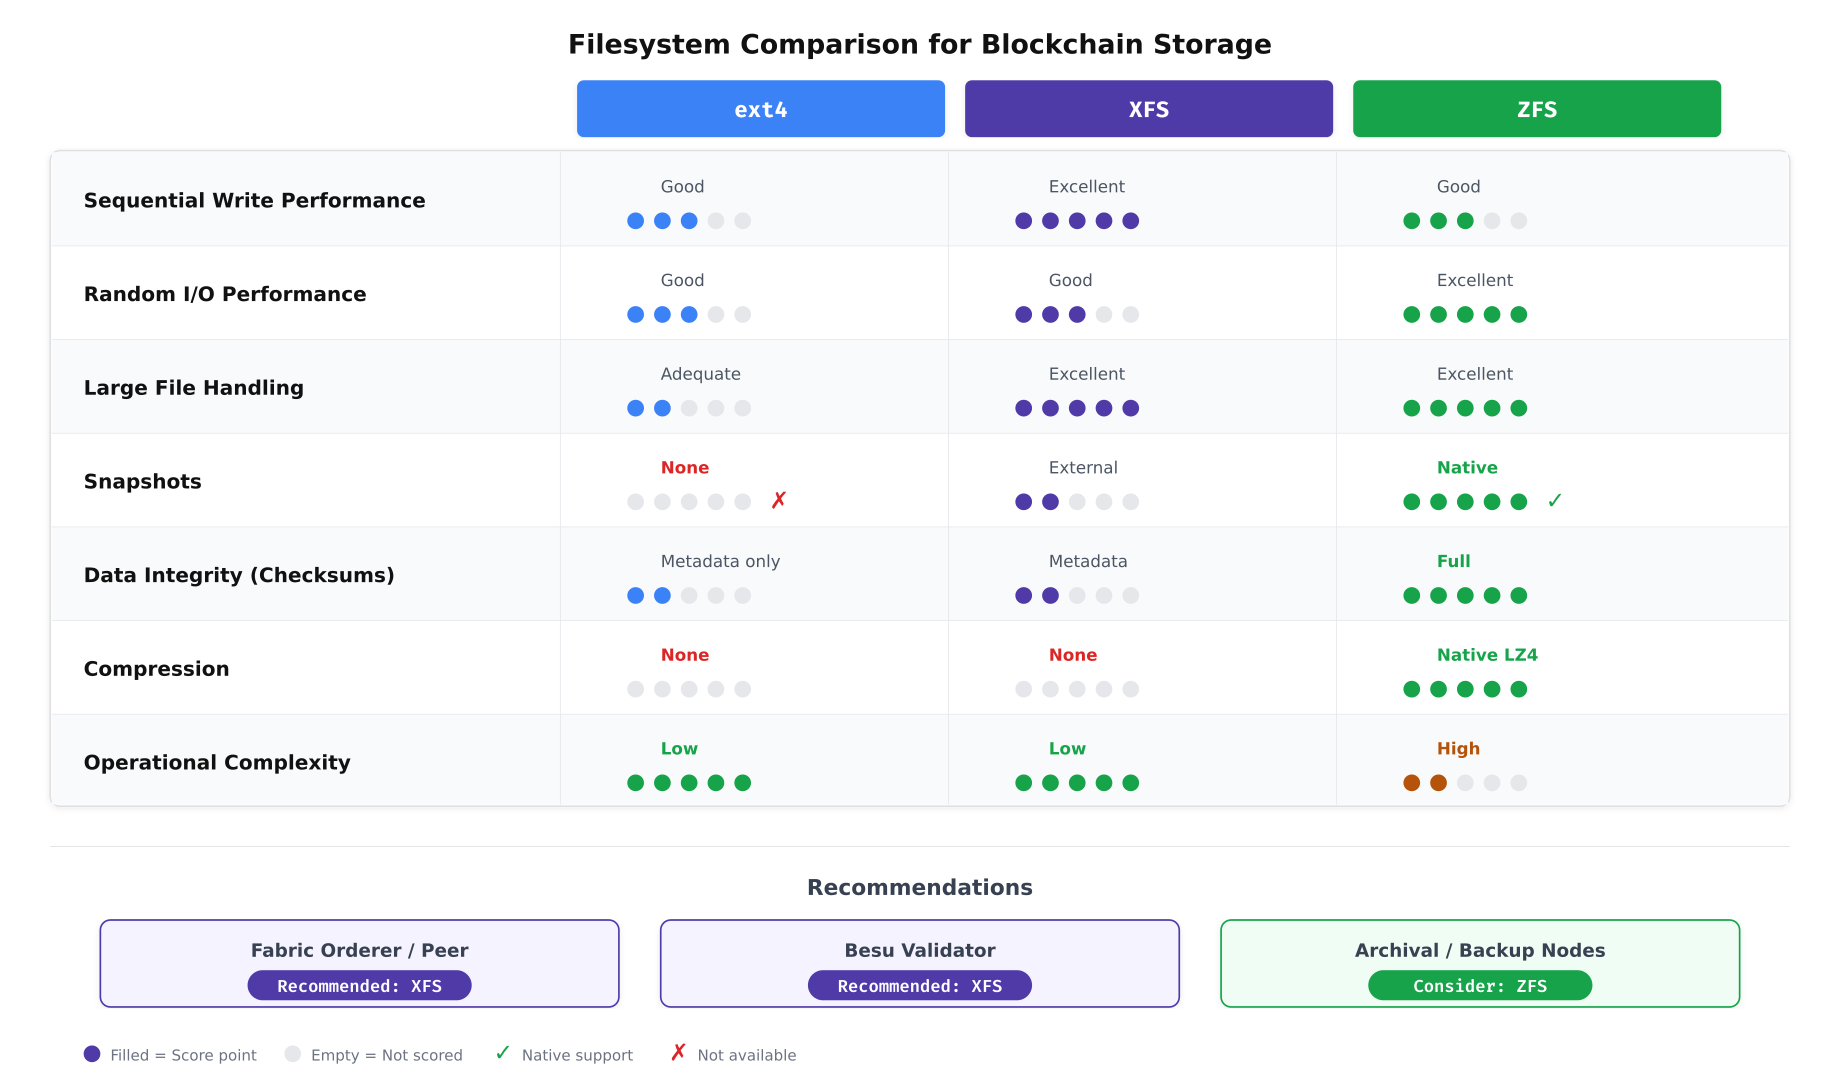The image size is (1840, 1088).
Task: Select the ext4 column header
Action: (760, 109)
